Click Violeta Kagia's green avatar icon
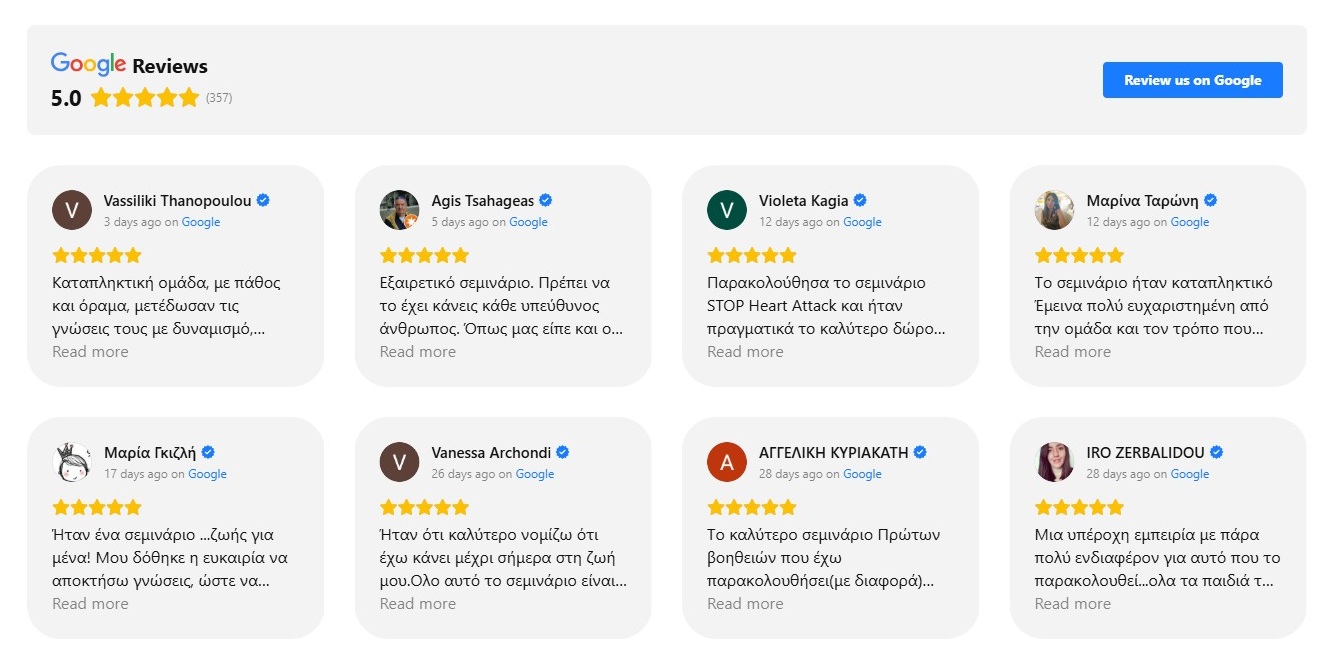1339x647 pixels. (x=726, y=210)
